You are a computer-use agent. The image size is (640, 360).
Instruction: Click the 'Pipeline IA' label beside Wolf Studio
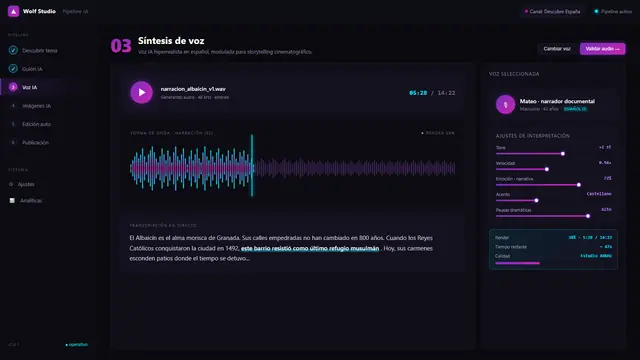(x=76, y=11)
